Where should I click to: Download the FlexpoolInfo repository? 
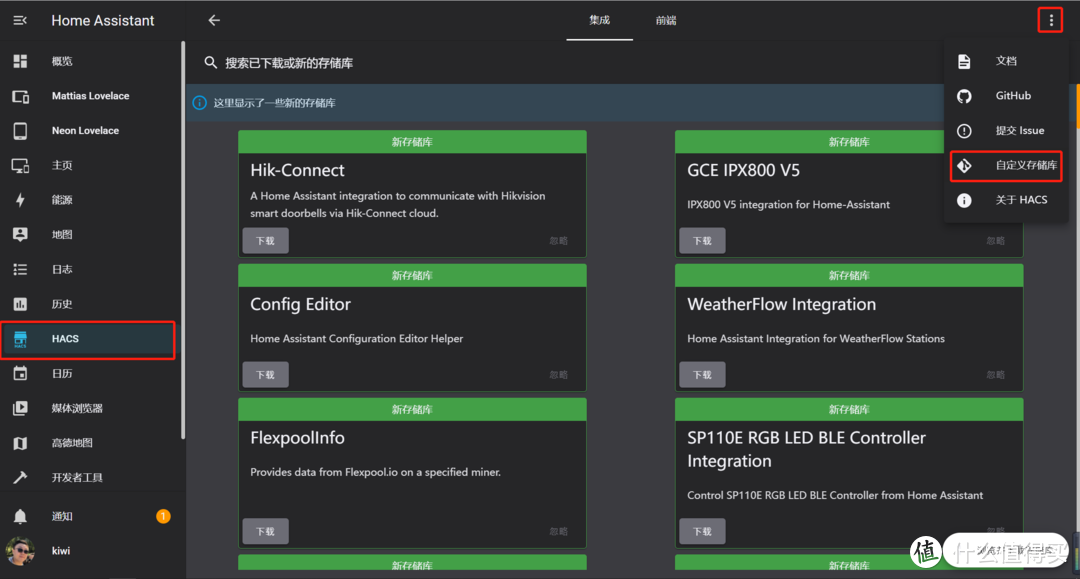point(266,531)
